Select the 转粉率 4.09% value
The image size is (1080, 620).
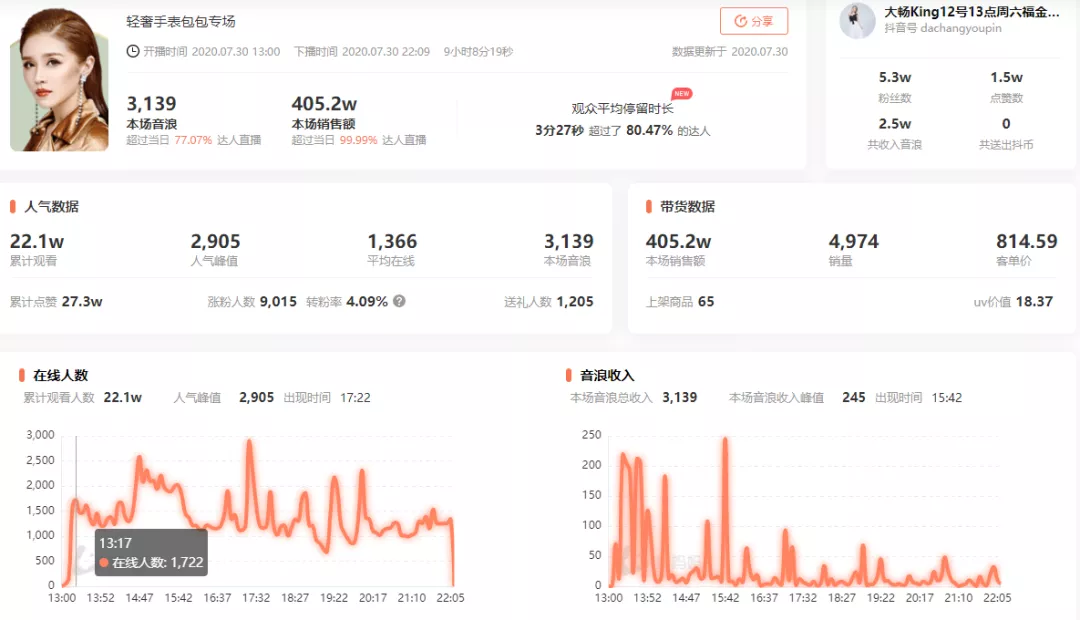tap(367, 302)
